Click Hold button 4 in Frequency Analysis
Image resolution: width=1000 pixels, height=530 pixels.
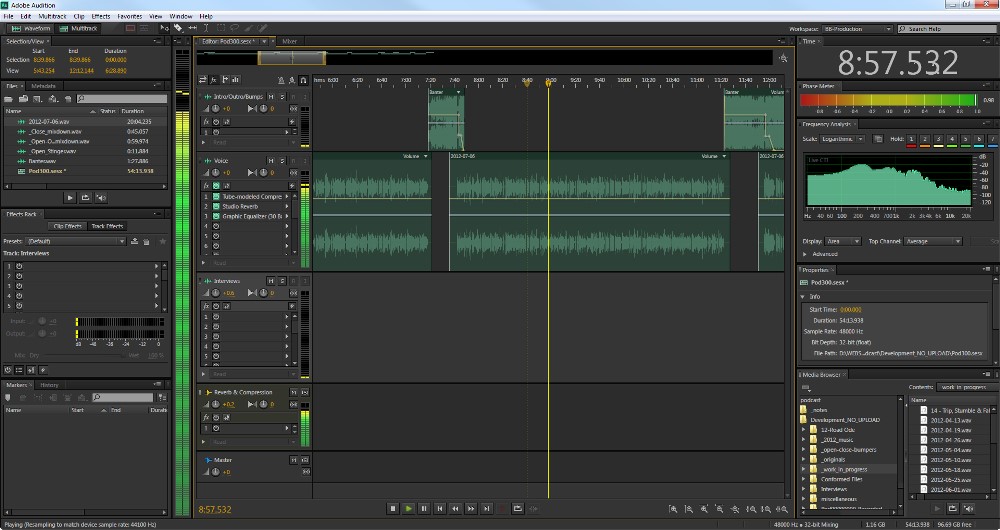[952, 139]
